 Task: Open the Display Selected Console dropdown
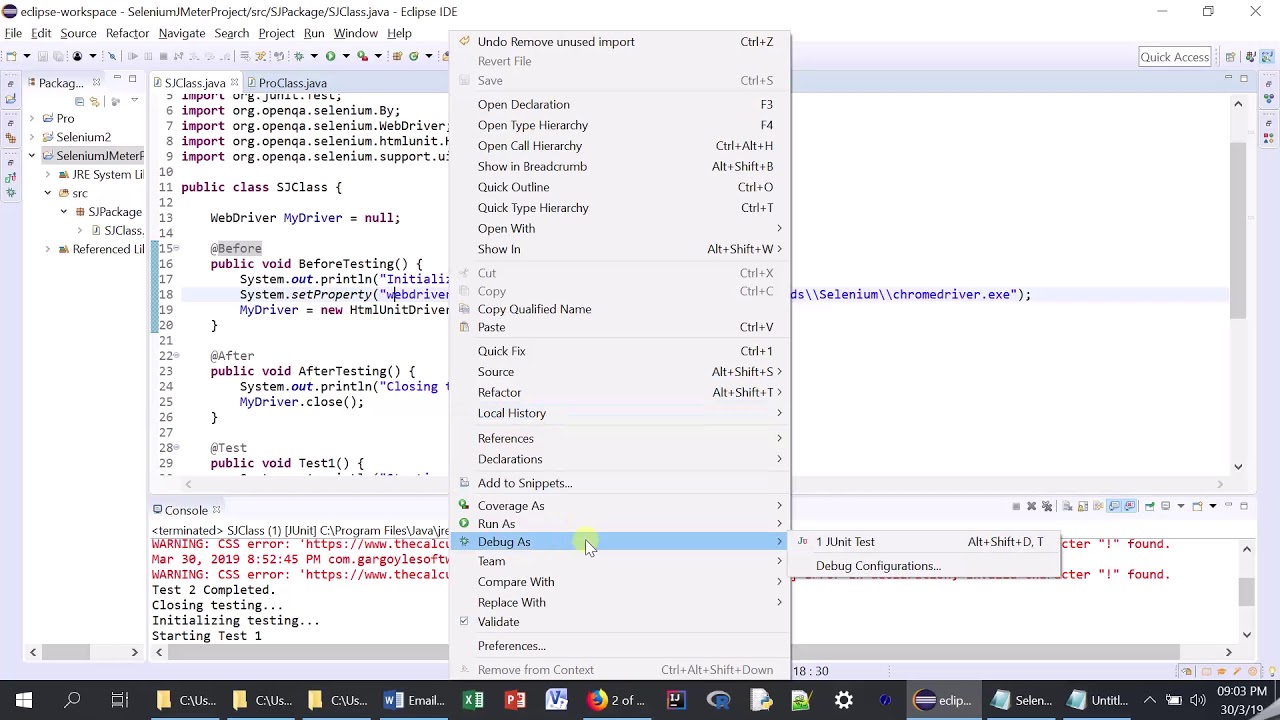tap(1181, 506)
